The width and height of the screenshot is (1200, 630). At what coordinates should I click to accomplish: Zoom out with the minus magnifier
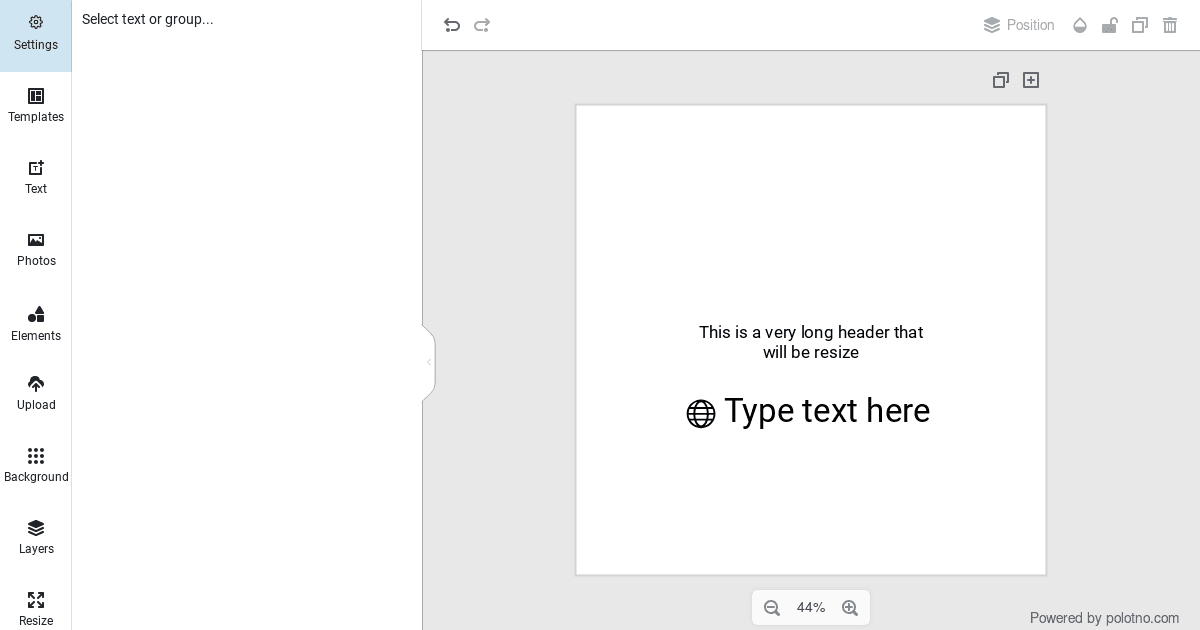coord(772,608)
